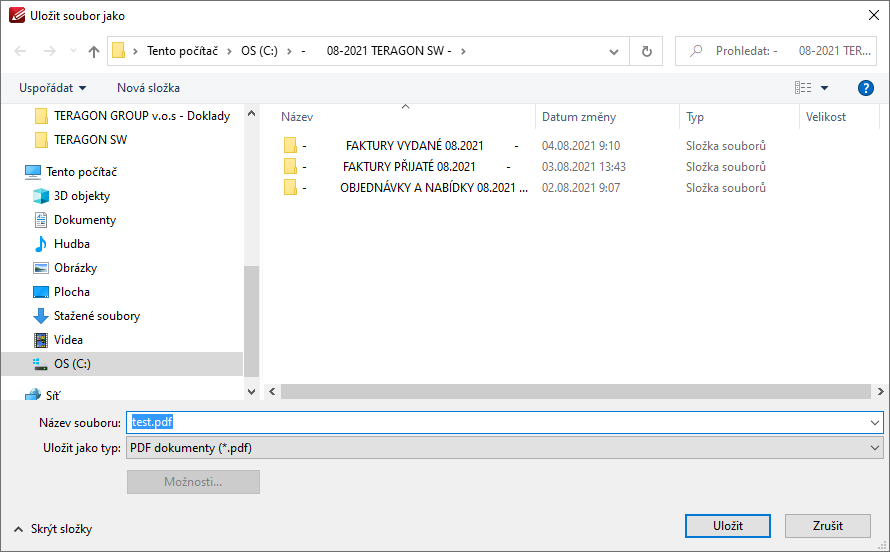Image resolution: width=890 pixels, height=552 pixels.
Task: Select folder 'OBJEDNÁVKY A NABÍDKY 08.2021'
Action: [434, 188]
